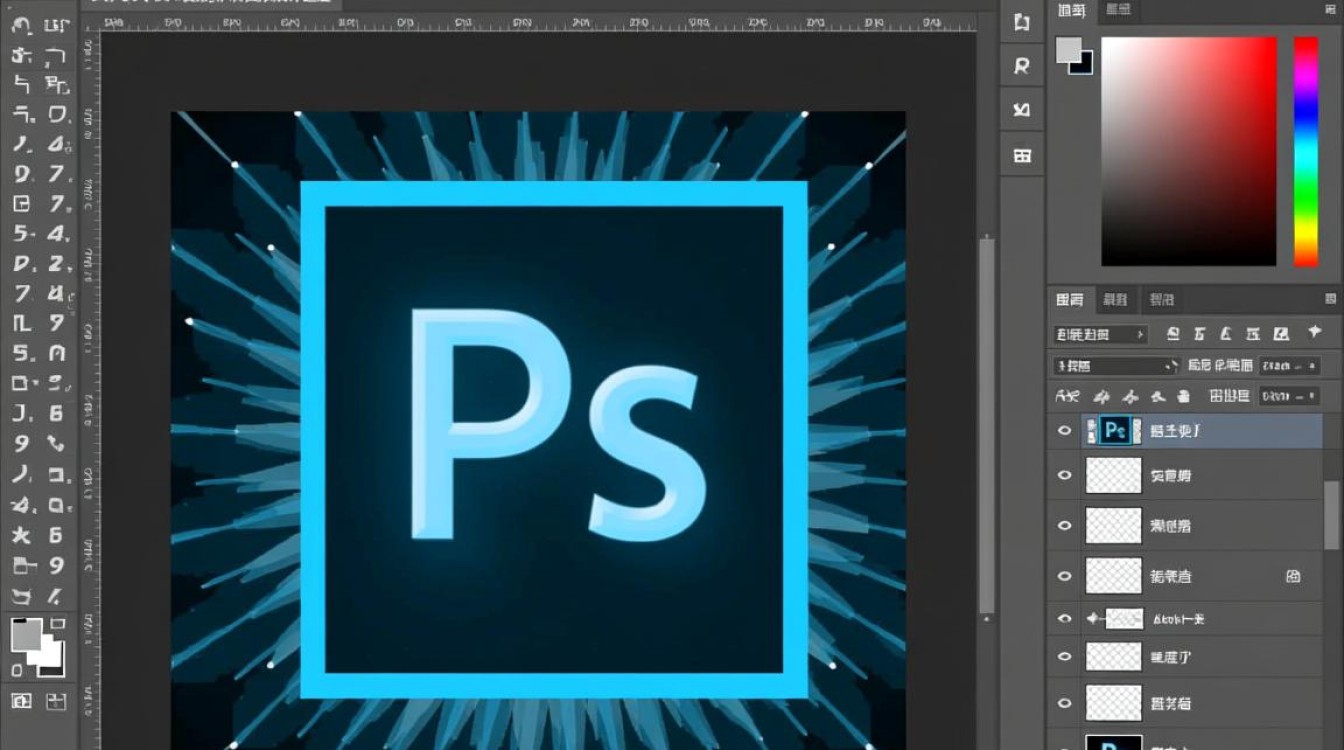Select the Ps thumbnail of the highlighted top layer
This screenshot has width=1344, height=750.
[x=1115, y=431]
